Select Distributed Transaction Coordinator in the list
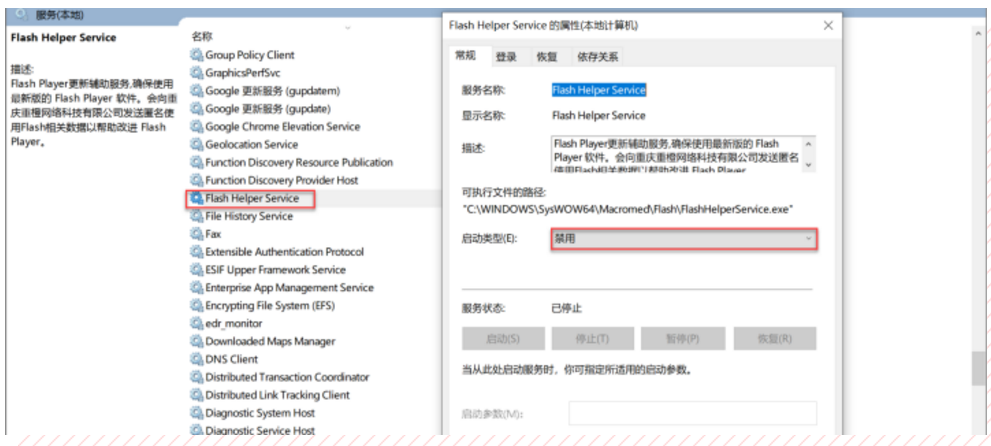The width and height of the screenshot is (991, 446). [286, 377]
